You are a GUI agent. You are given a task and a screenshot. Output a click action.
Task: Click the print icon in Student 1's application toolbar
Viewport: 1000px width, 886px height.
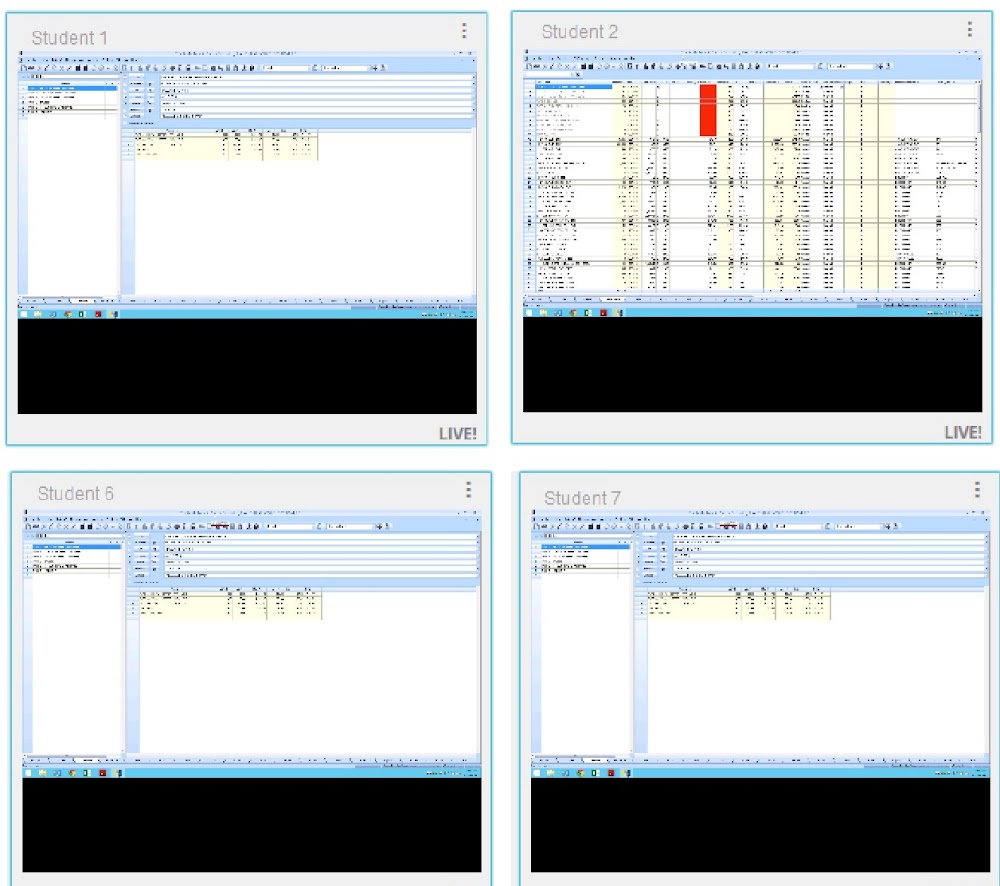click(38, 67)
